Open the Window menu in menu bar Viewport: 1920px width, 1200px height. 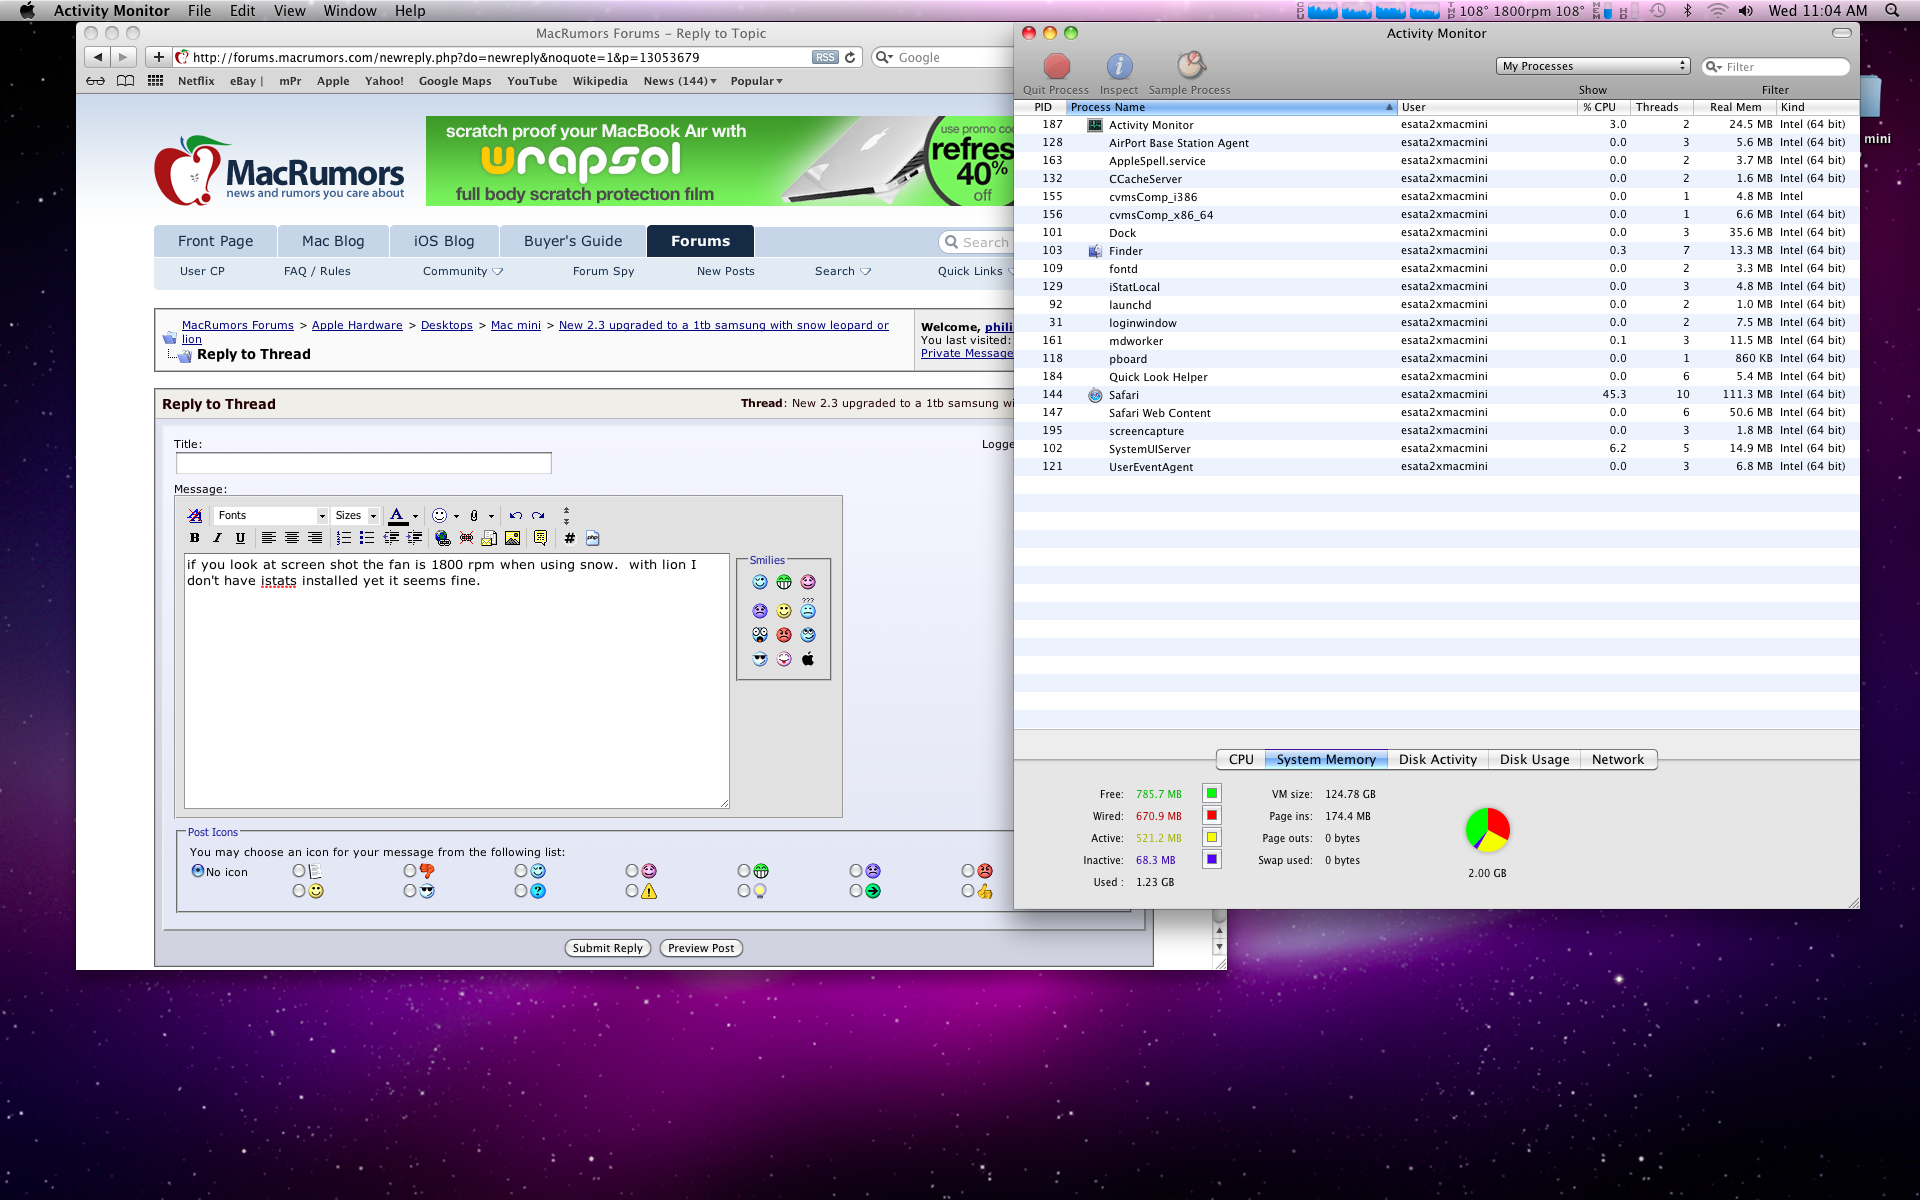[x=349, y=11]
